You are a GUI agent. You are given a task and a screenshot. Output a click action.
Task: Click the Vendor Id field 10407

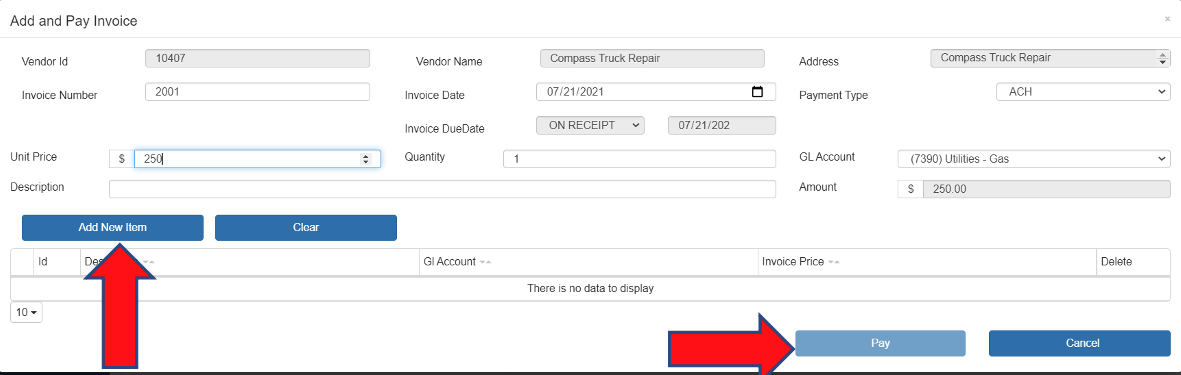pyautogui.click(x=258, y=58)
